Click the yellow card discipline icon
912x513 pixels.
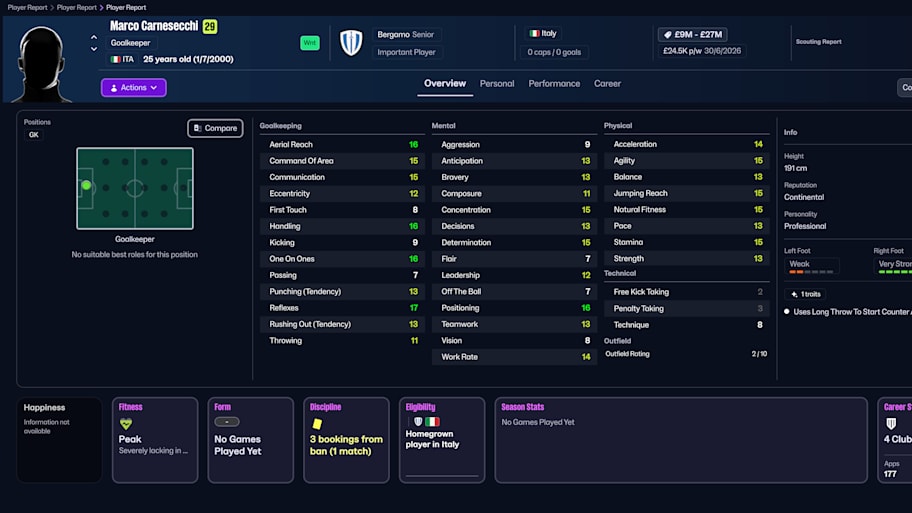317,424
